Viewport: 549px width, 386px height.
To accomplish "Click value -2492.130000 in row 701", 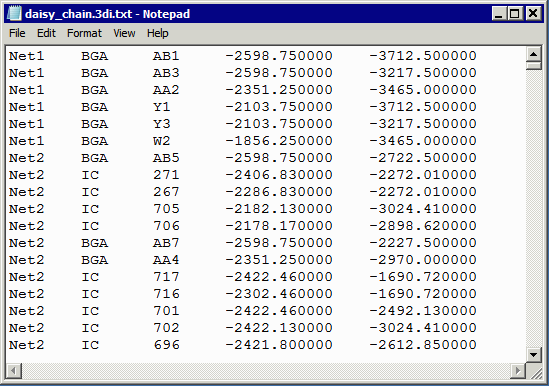I will click(x=423, y=311).
